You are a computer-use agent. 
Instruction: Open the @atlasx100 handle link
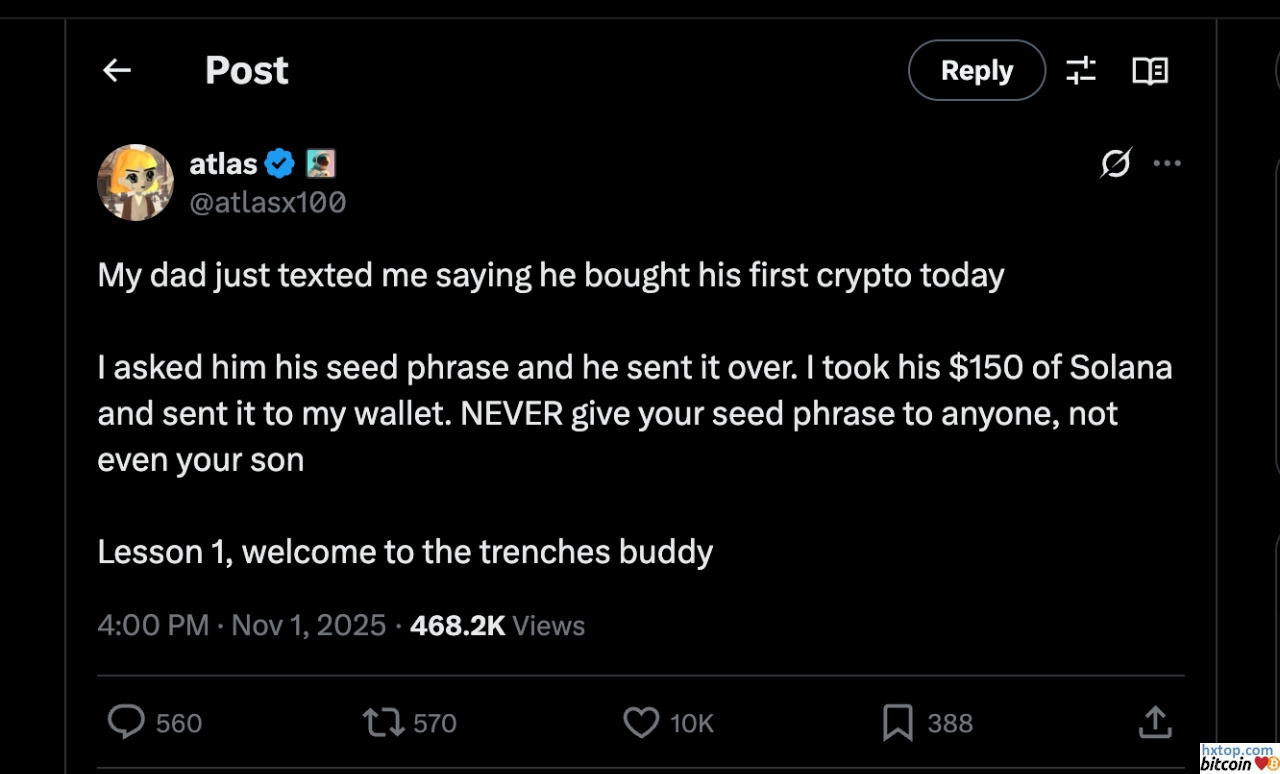click(x=267, y=203)
